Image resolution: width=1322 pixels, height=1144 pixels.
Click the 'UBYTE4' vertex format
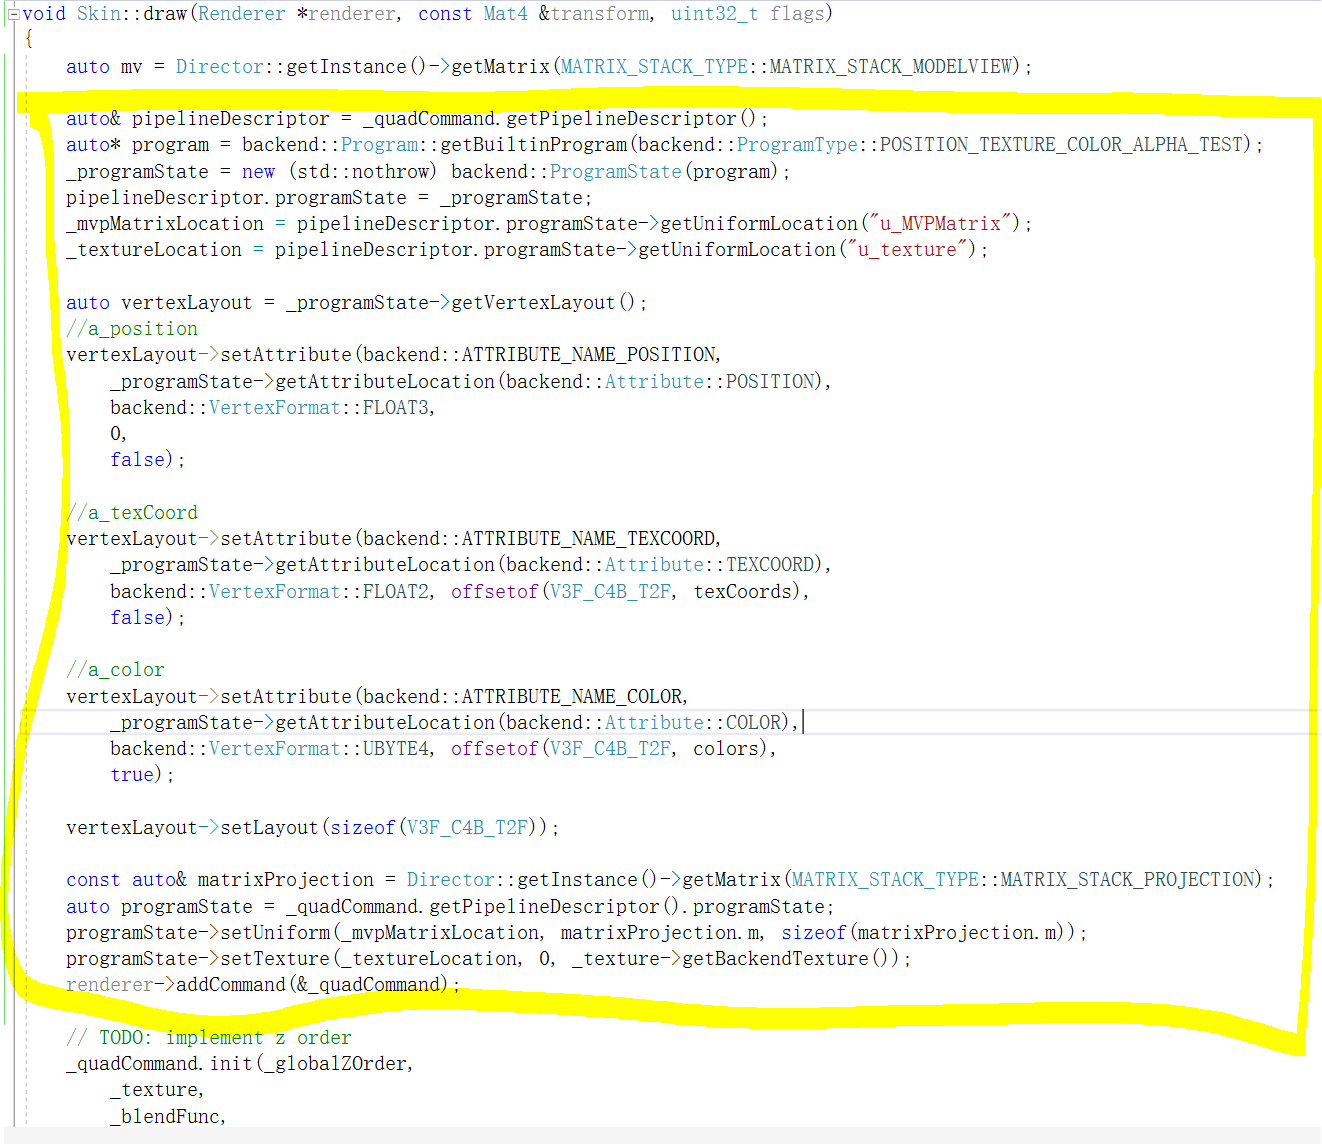pyautogui.click(x=396, y=749)
